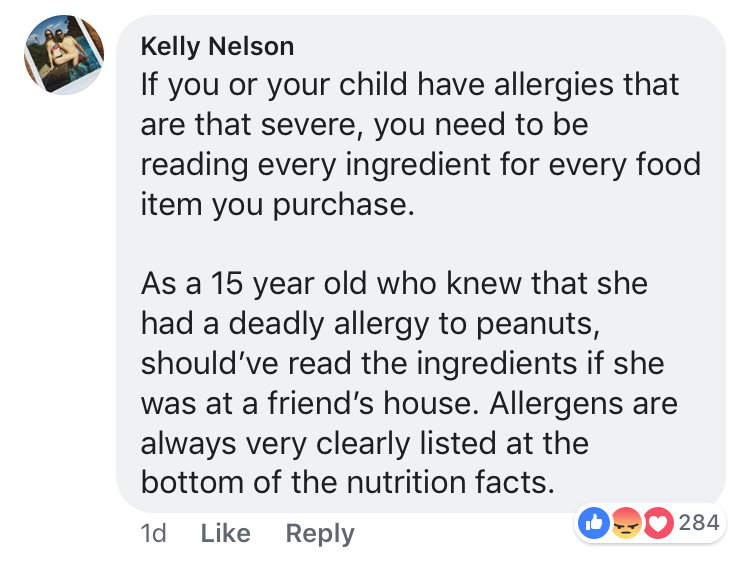Click the Kelly Nelson name link

click(217, 46)
